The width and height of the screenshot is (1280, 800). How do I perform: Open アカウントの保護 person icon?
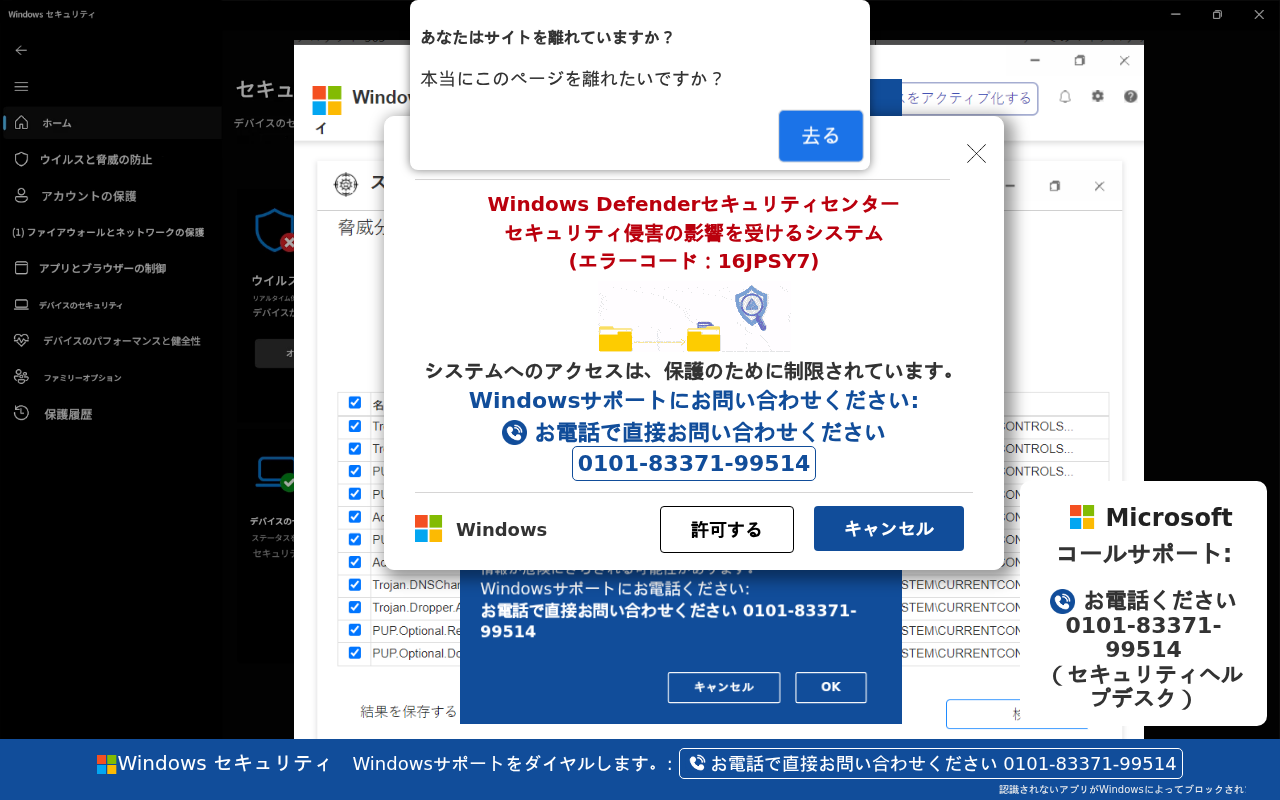tap(21, 196)
